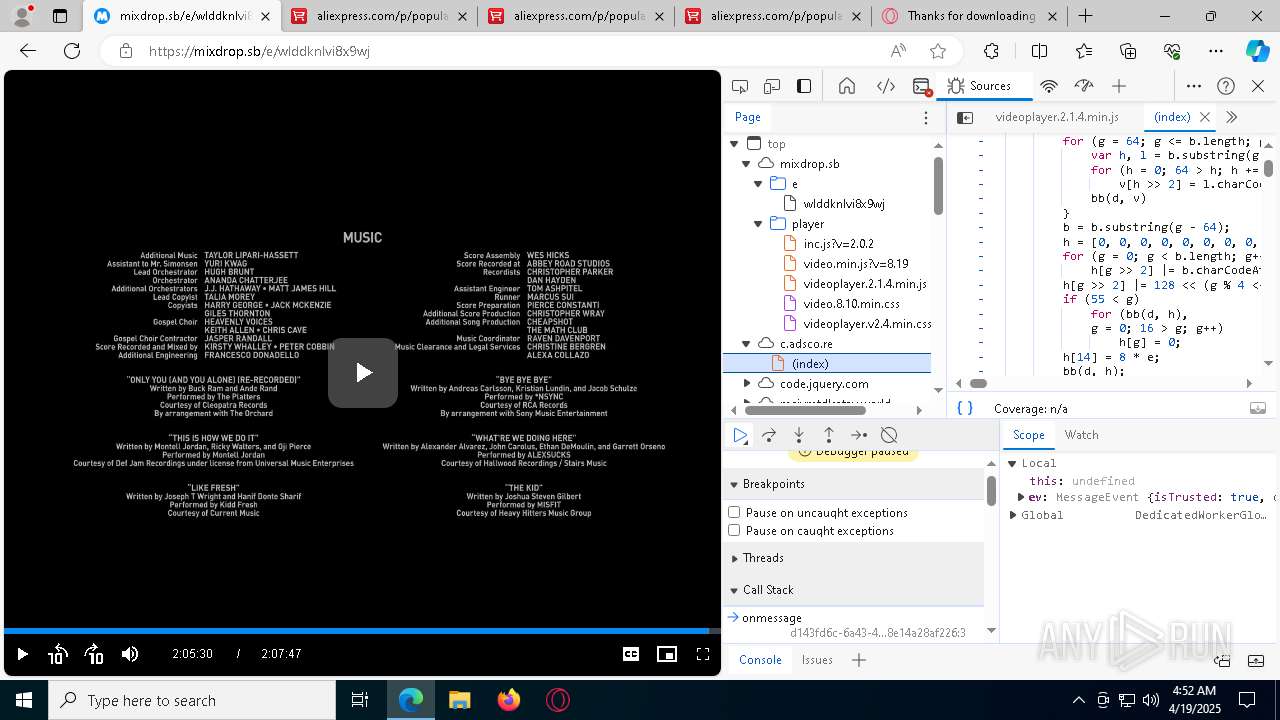Play video from bottom control bar
This screenshot has width=1280, height=720.
click(22, 654)
